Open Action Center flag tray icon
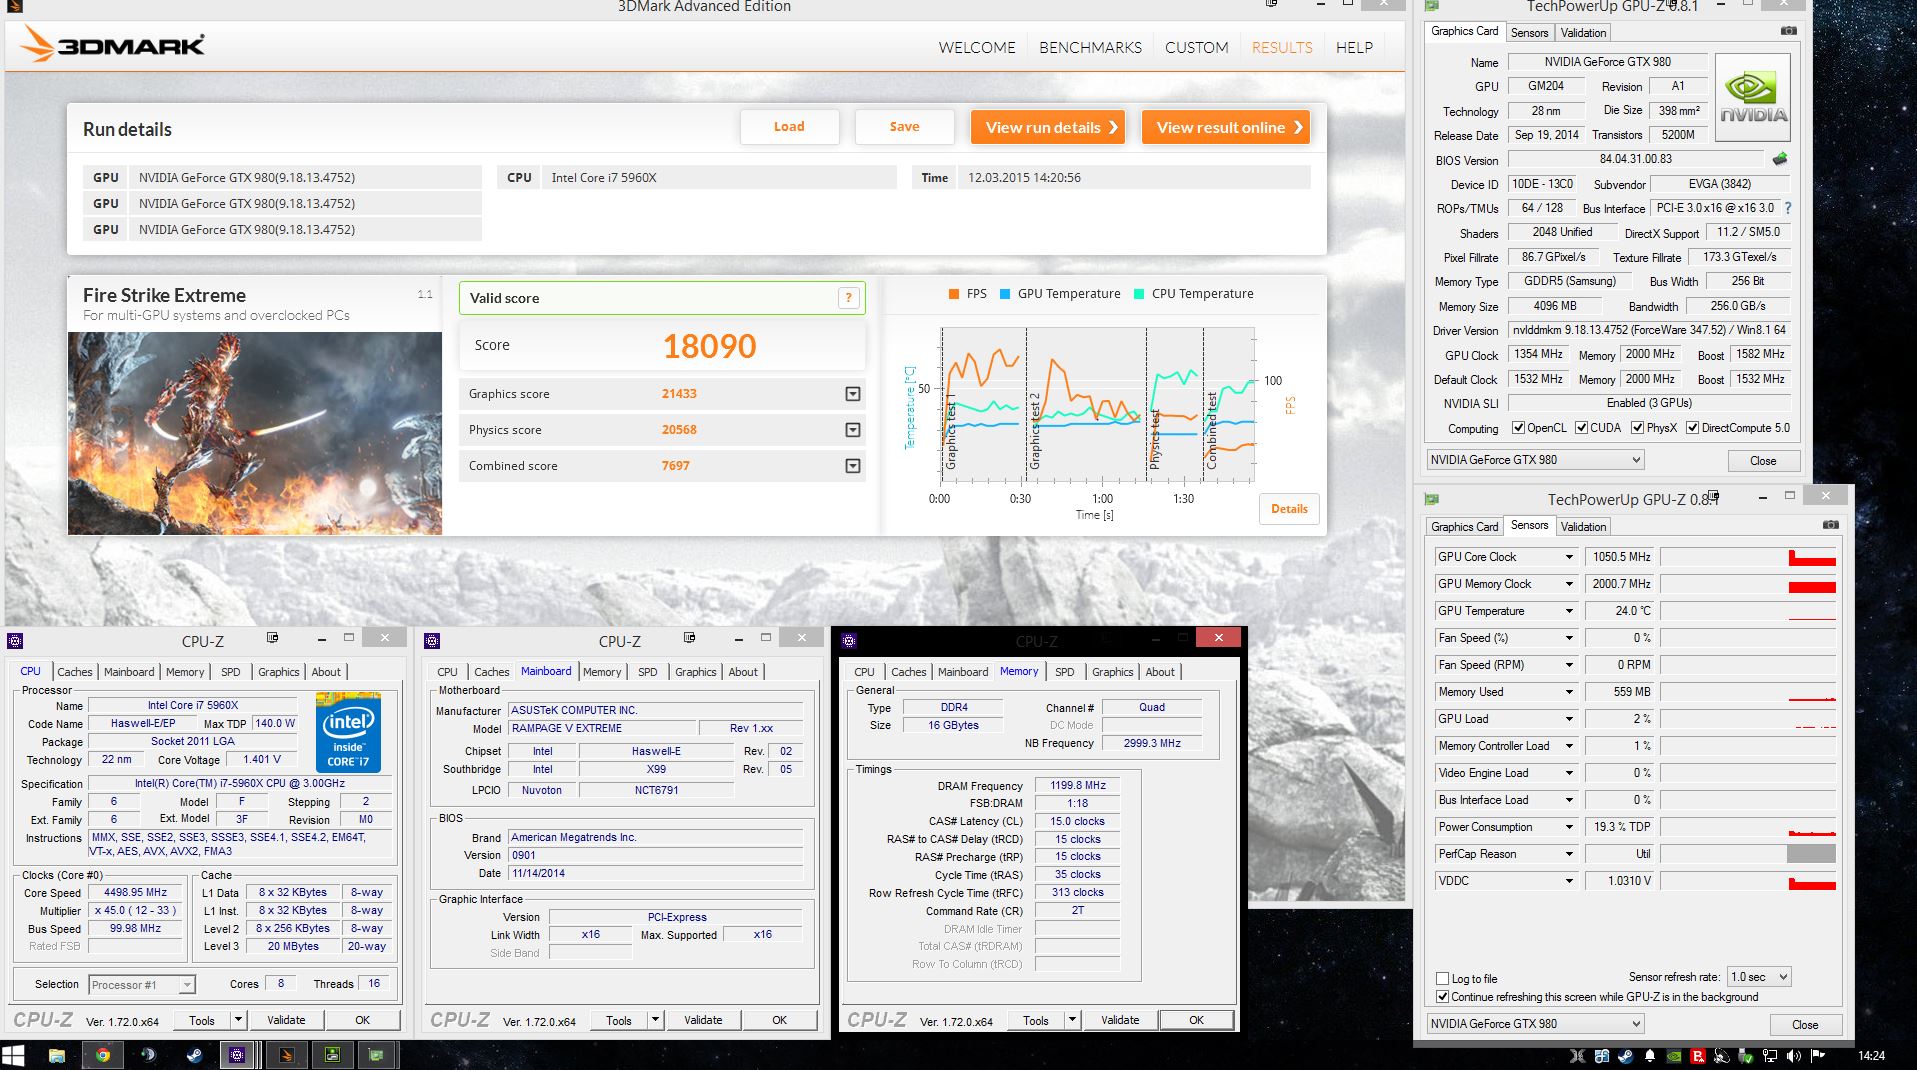The image size is (1917, 1070). [x=1818, y=1056]
